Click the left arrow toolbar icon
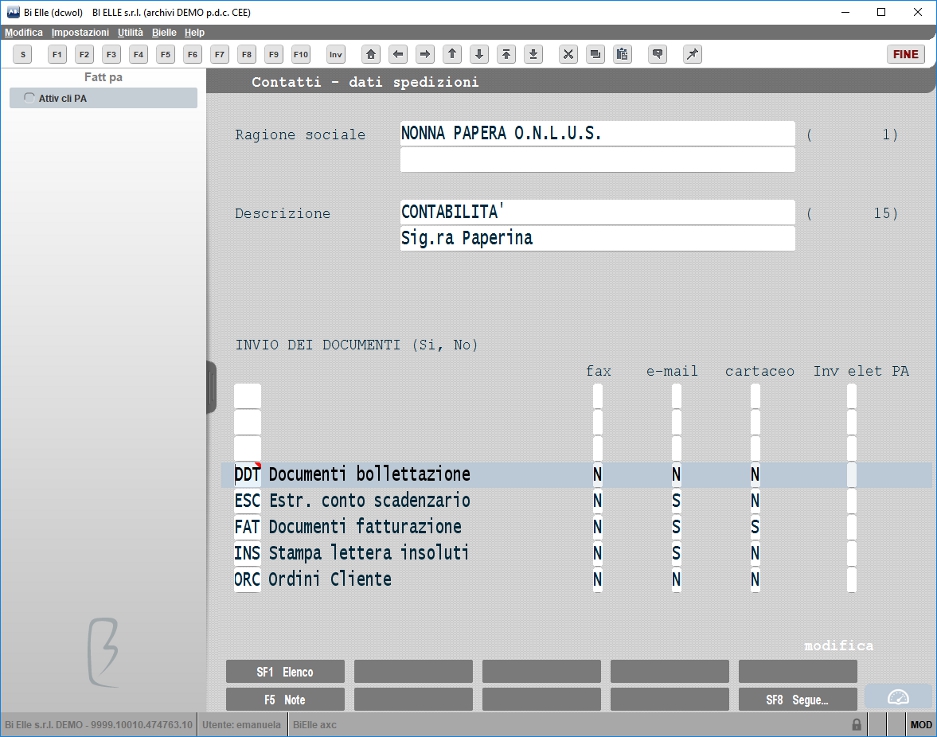Screen dimensions: 937x737 pos(398,54)
